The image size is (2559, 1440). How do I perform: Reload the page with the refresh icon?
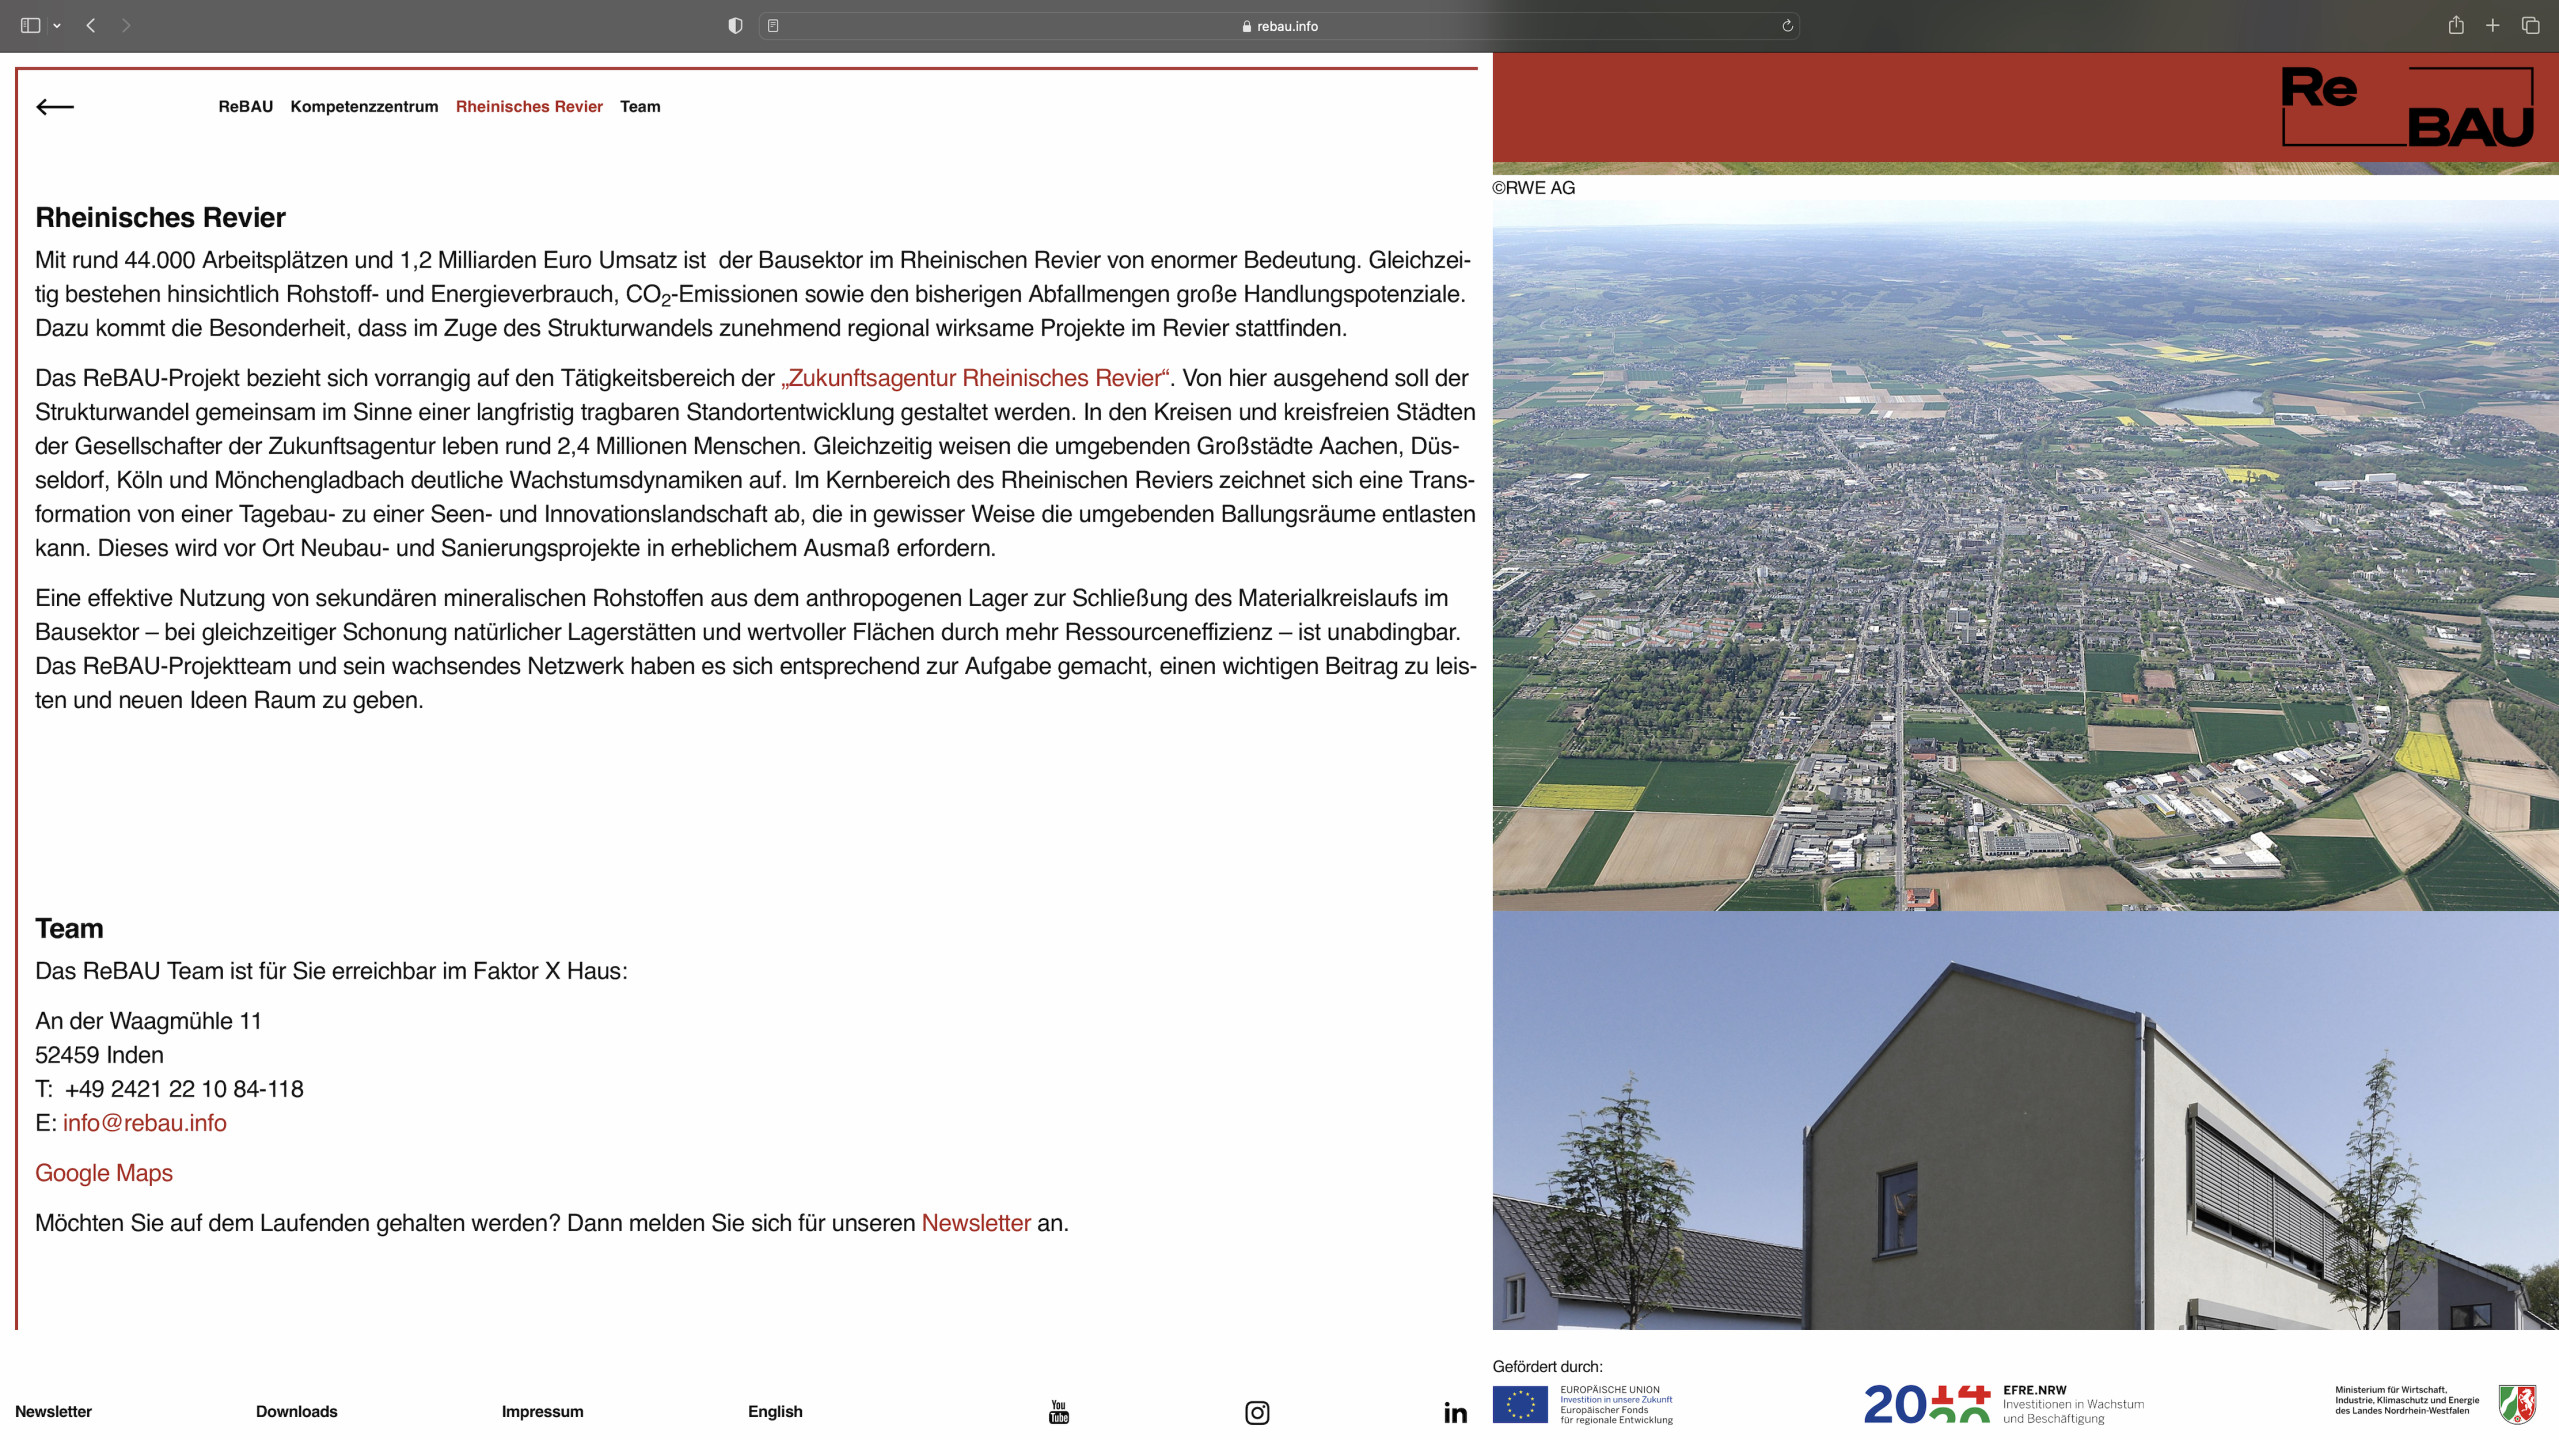coord(1787,26)
